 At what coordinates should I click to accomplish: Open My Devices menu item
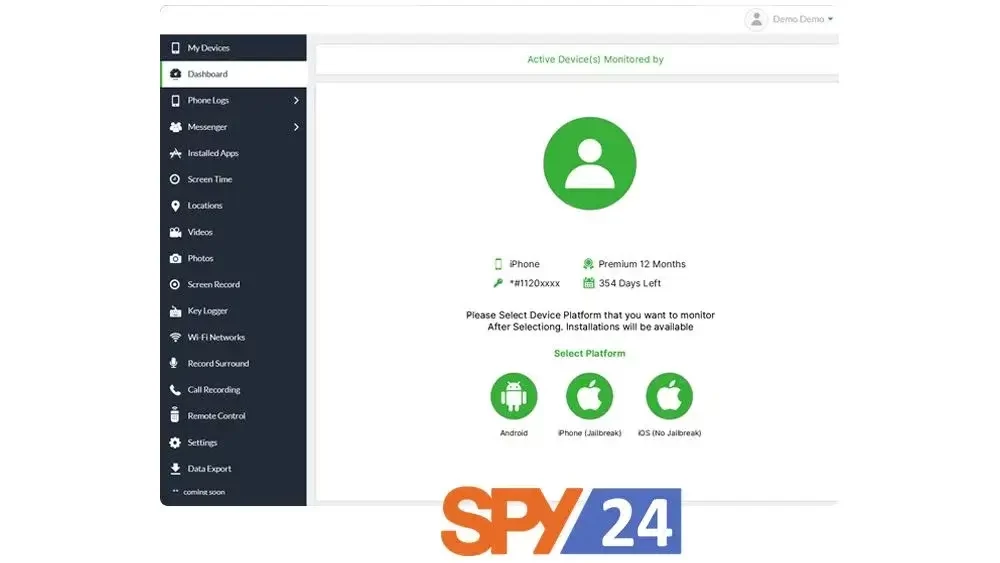coord(233,48)
